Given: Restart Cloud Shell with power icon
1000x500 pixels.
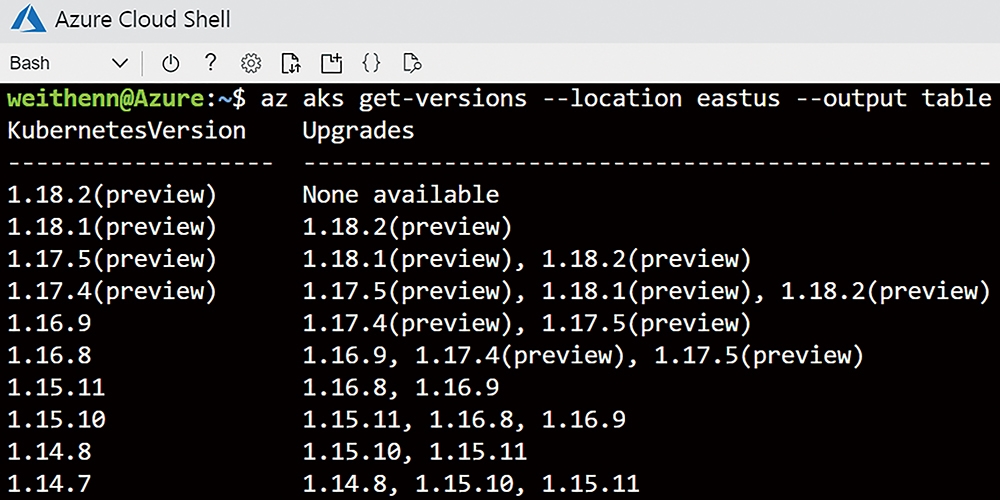Looking at the screenshot, I should [x=170, y=63].
